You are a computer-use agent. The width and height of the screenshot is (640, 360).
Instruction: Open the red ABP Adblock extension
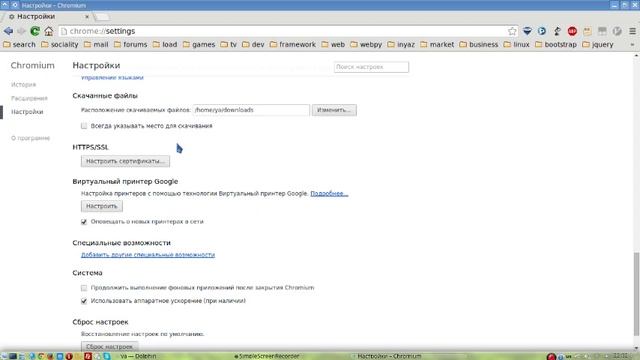tap(572, 31)
